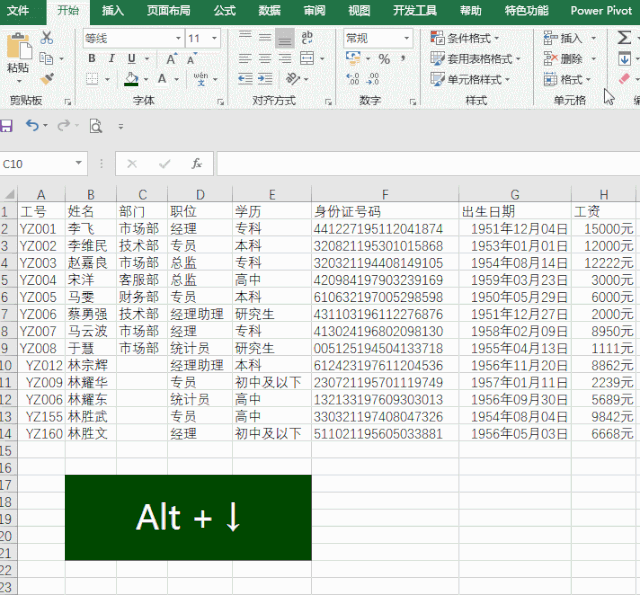
Task: Set bottom vertical alignment
Action: [x=285, y=38]
